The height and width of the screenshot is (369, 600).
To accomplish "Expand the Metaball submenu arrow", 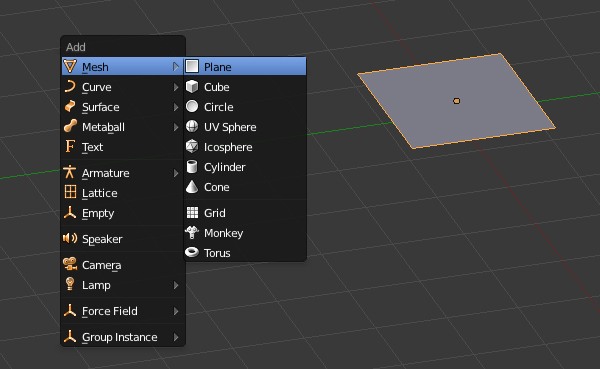I will point(176,127).
